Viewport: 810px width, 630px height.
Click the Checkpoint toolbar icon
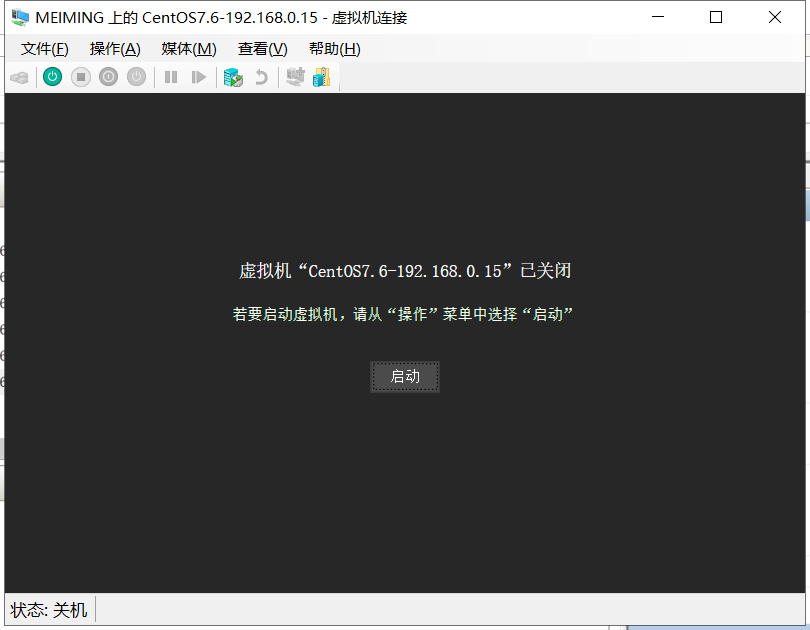[x=233, y=77]
